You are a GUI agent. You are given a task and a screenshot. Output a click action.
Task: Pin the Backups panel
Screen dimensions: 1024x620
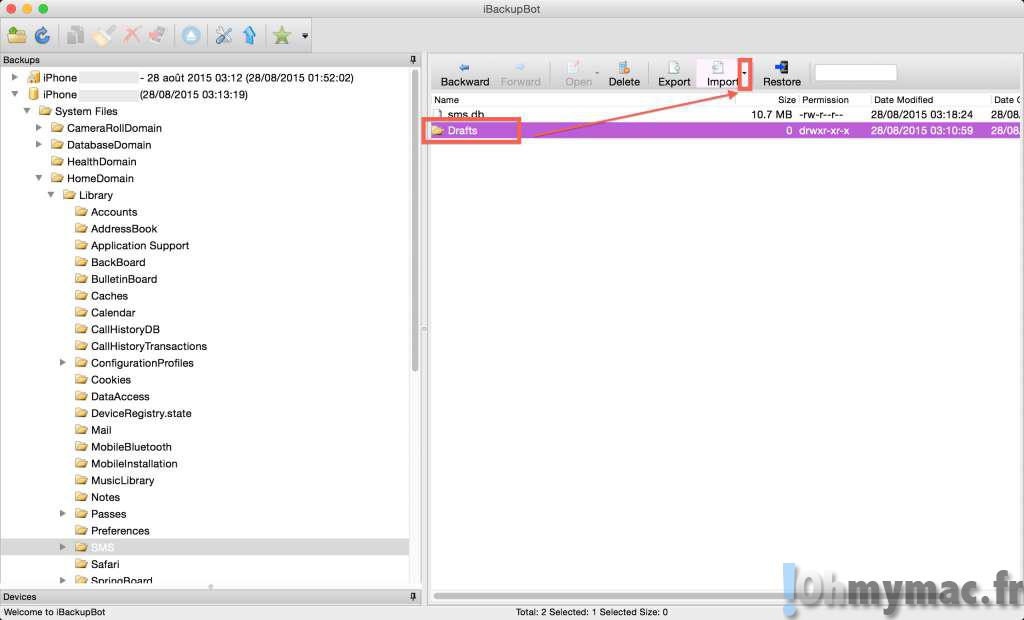413,59
